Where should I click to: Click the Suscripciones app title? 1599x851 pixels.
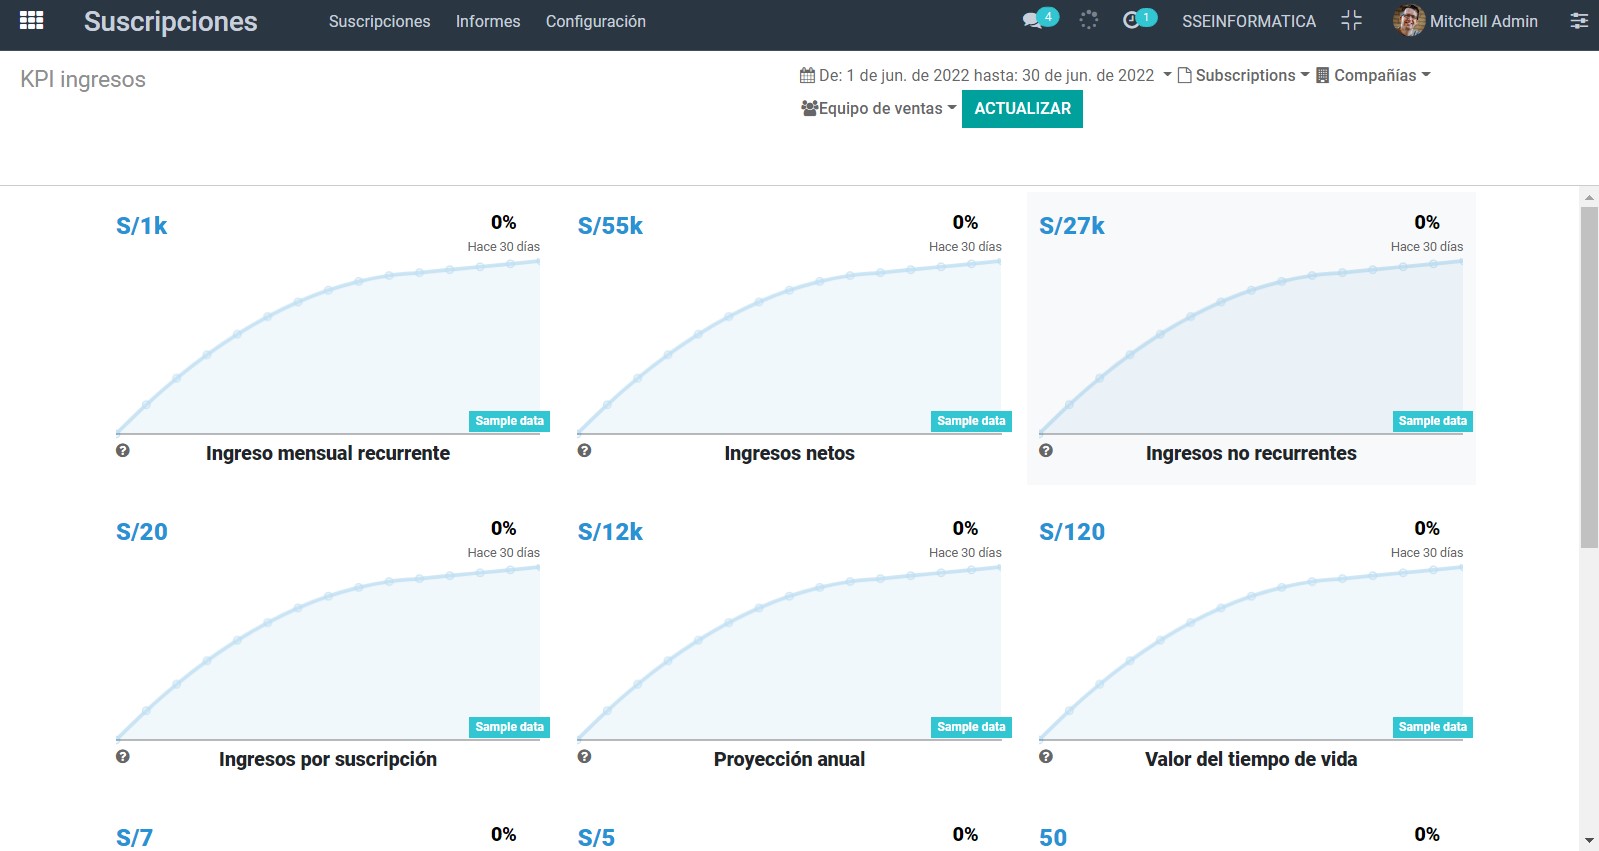coord(171,21)
